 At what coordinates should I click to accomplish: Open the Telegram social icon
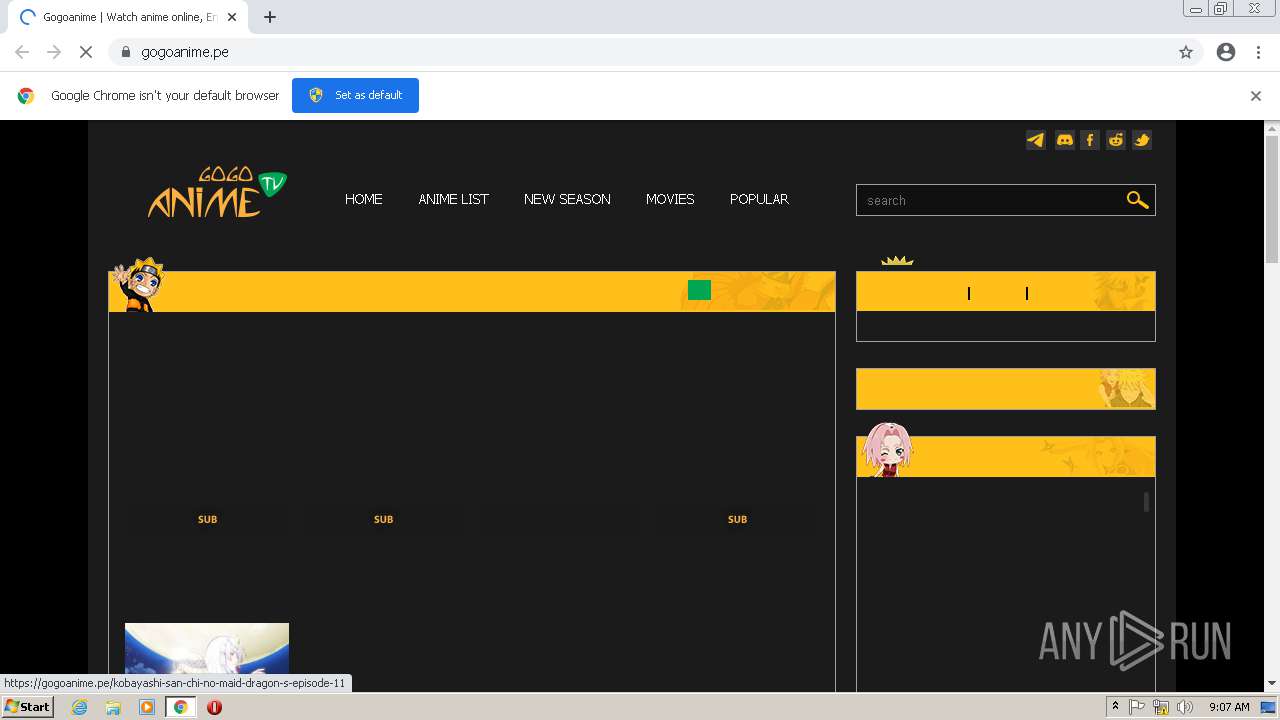coord(1036,140)
